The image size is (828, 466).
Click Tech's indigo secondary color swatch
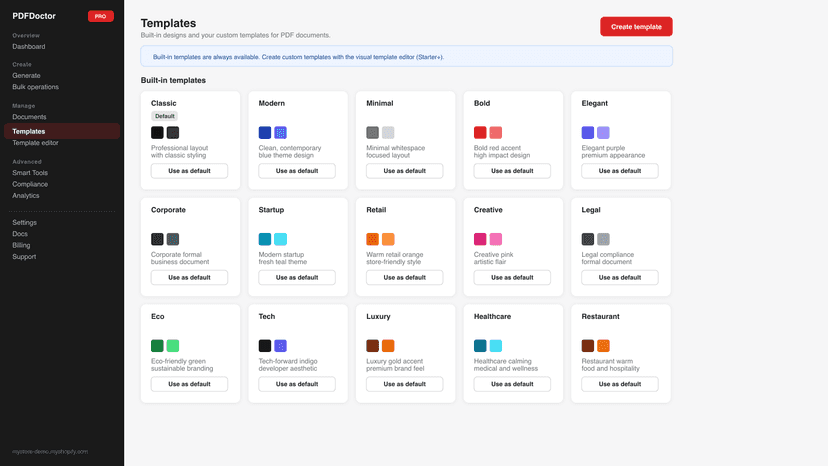point(280,346)
